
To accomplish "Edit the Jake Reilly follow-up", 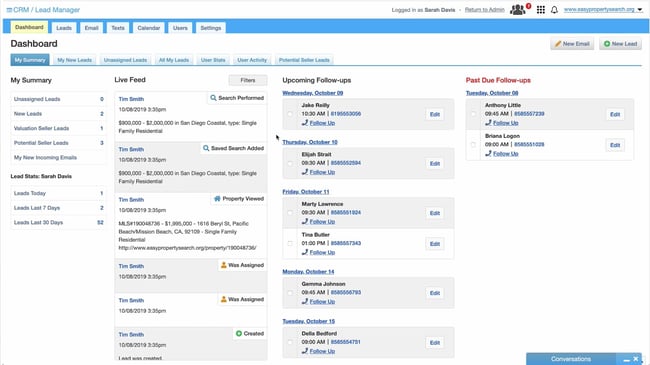I will [x=434, y=114].
